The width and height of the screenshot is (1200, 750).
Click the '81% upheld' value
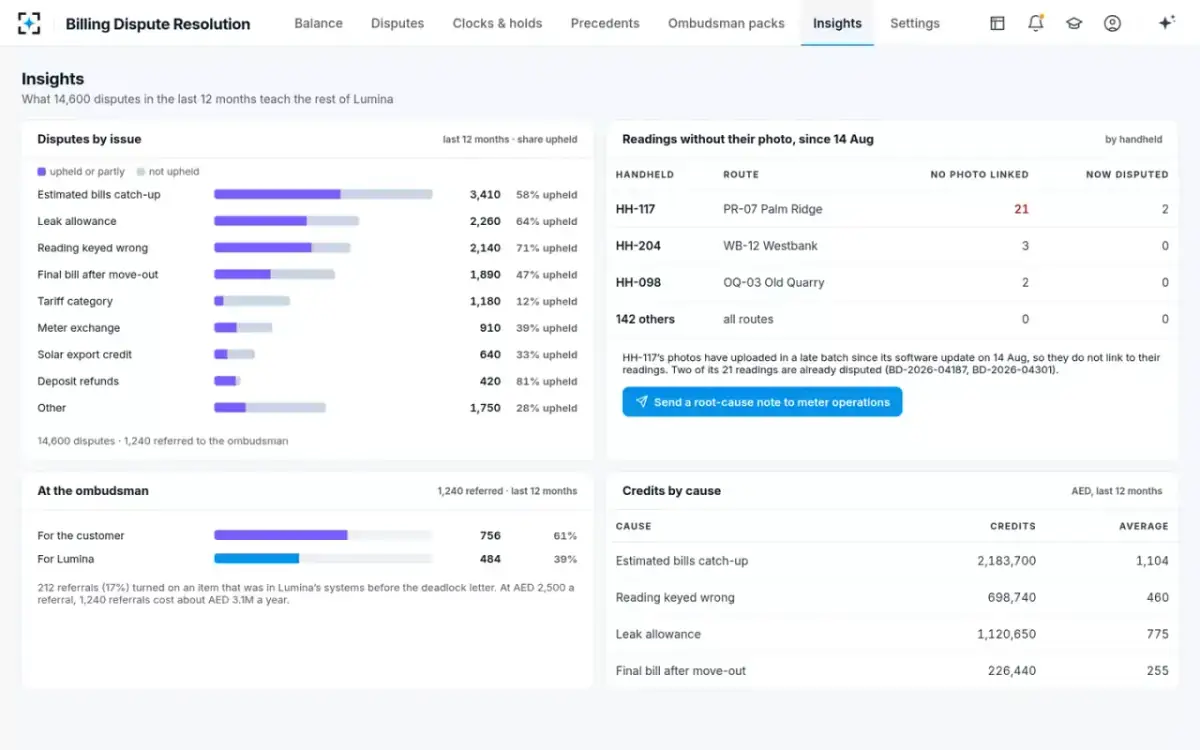click(546, 381)
